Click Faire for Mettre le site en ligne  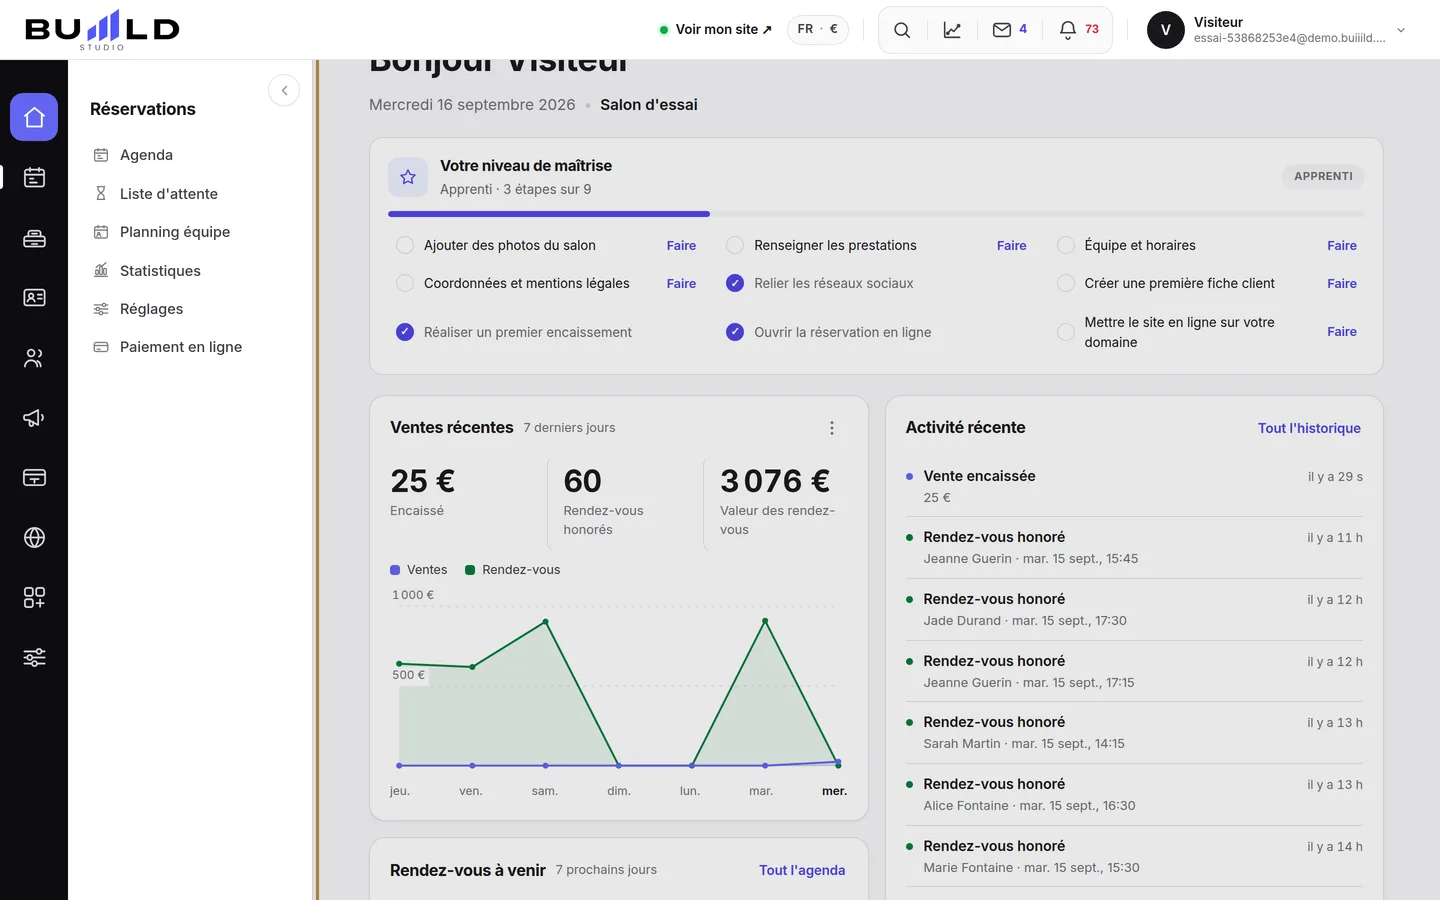tap(1342, 331)
